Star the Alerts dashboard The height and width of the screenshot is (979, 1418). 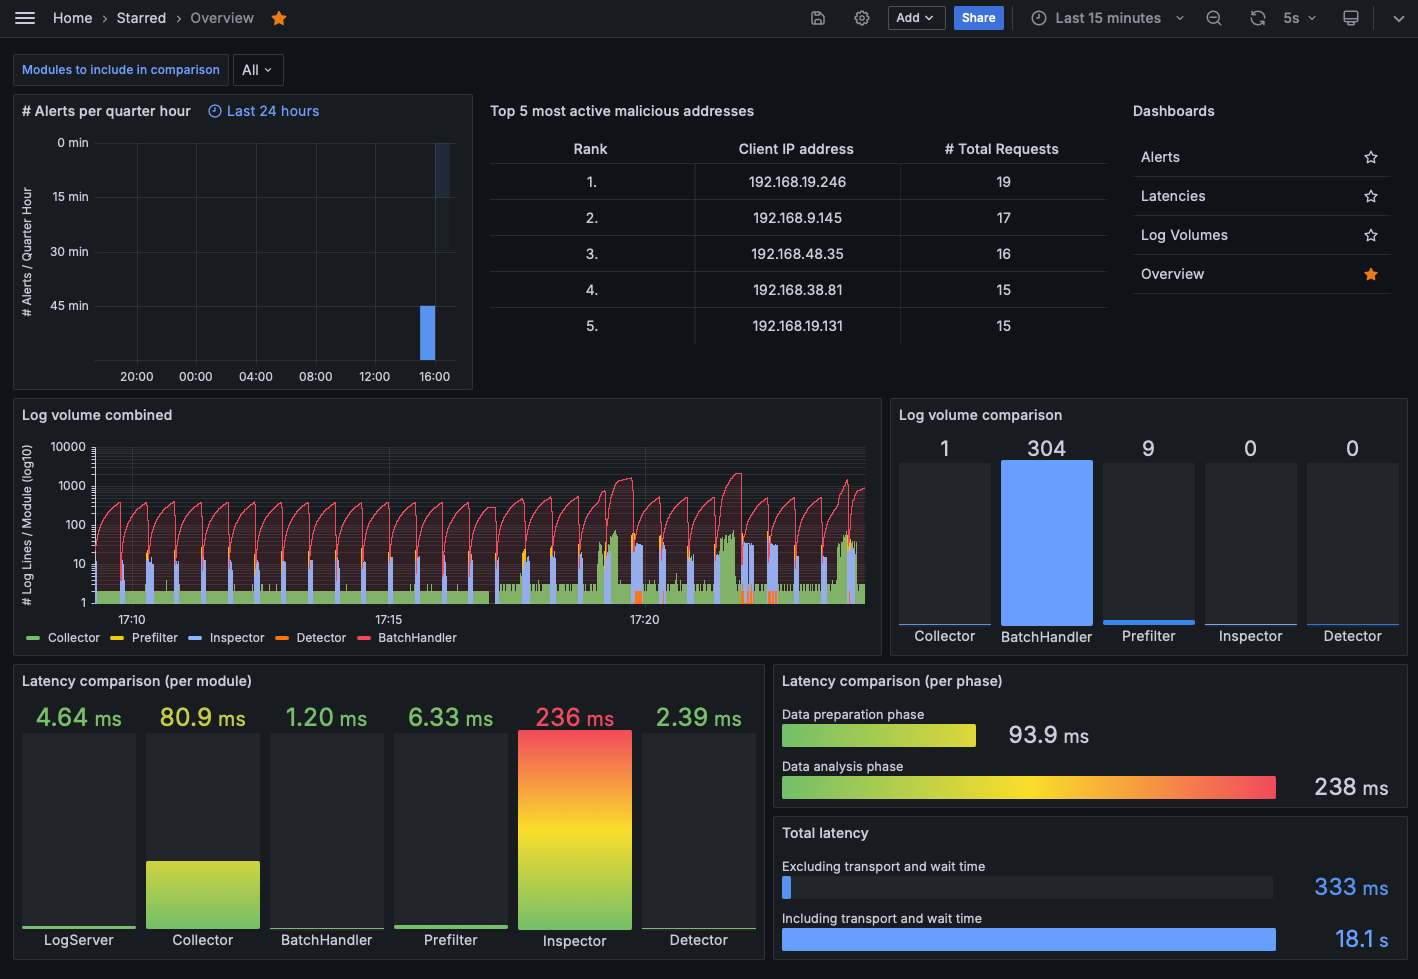[1371, 157]
